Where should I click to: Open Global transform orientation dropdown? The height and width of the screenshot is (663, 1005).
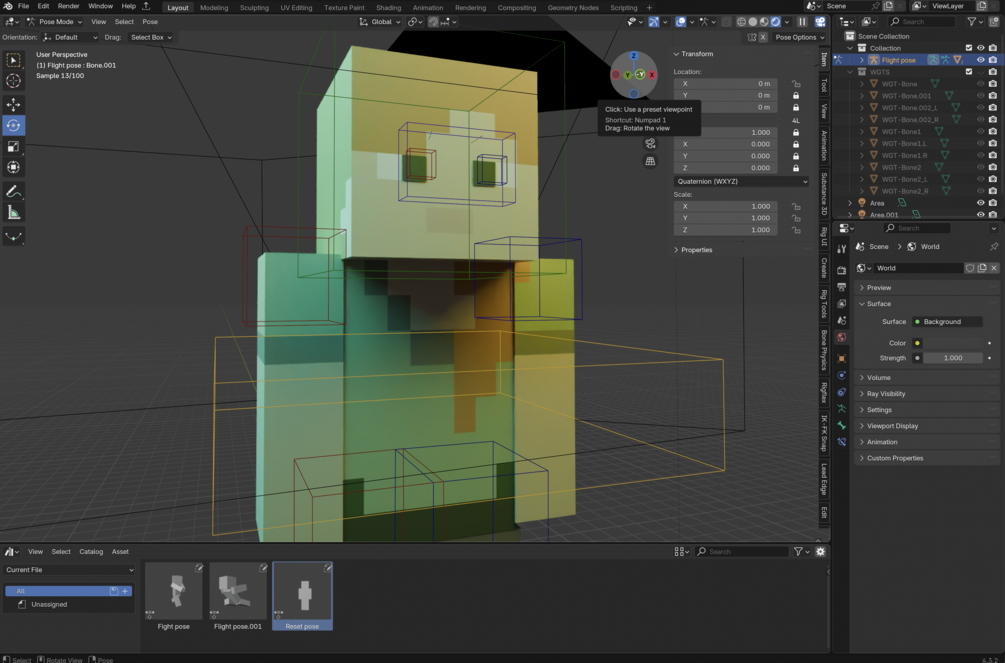[x=380, y=22]
